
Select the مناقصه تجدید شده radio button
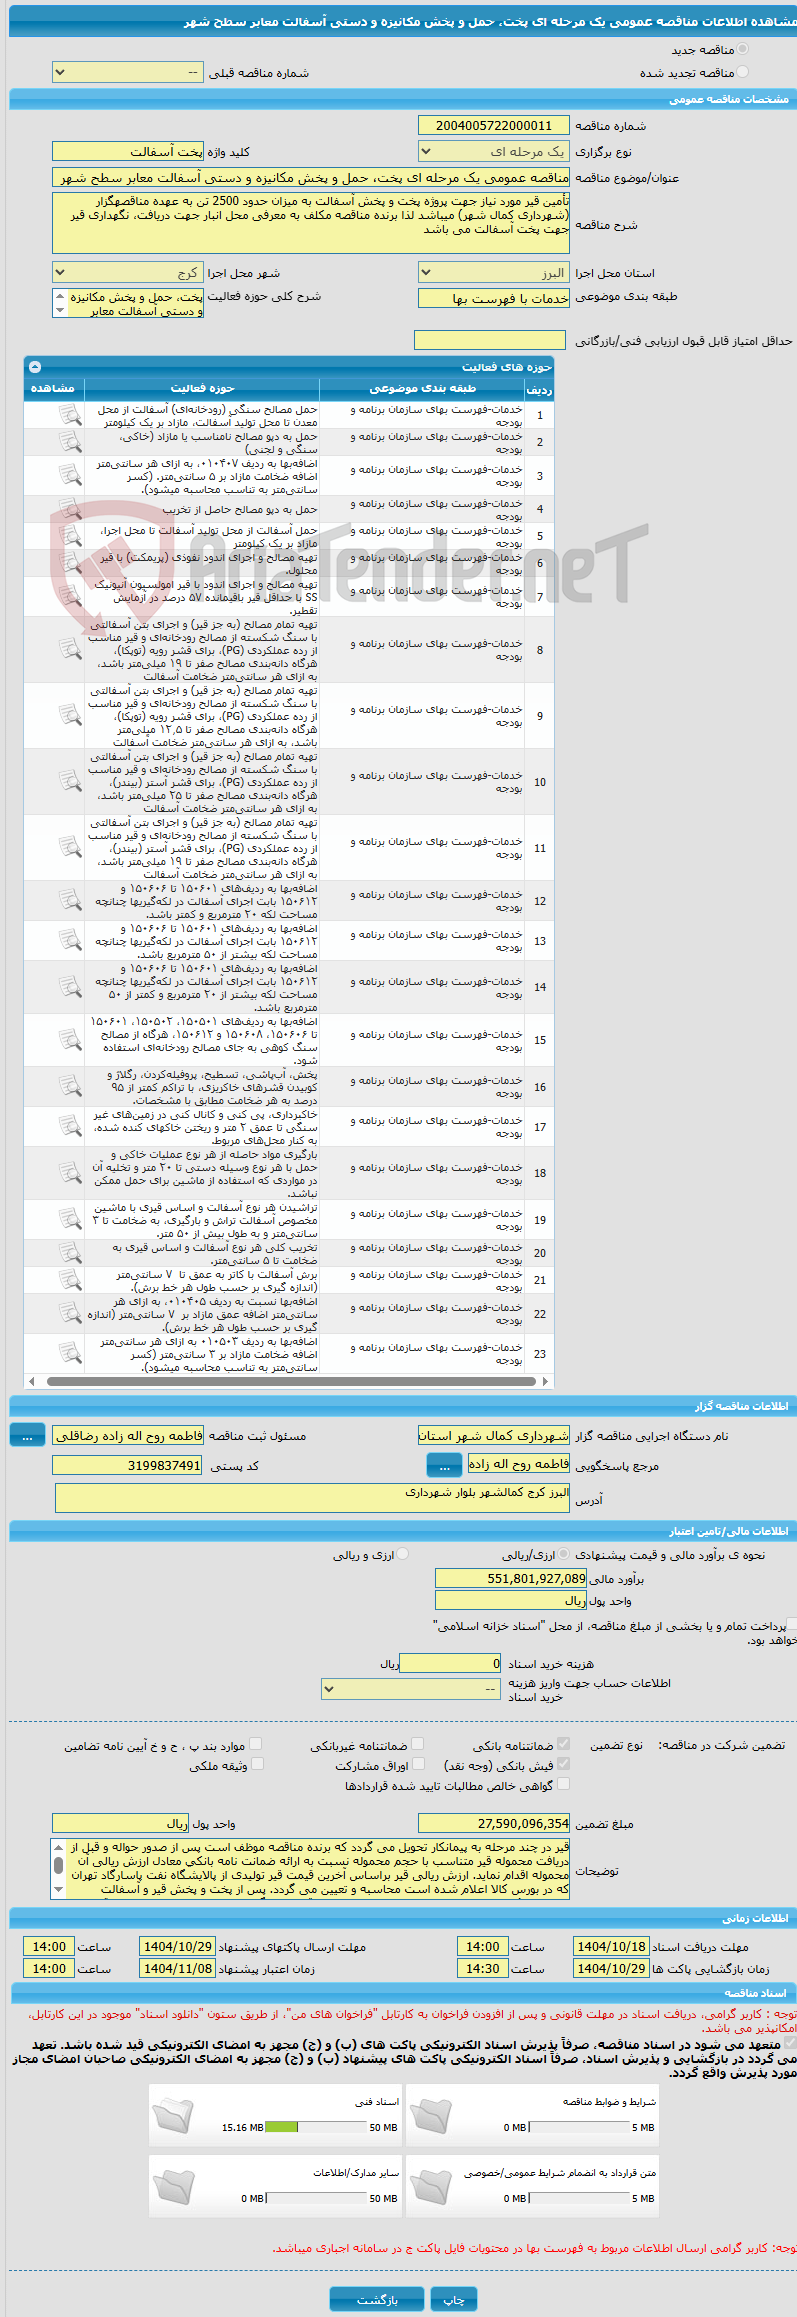click(x=742, y=72)
